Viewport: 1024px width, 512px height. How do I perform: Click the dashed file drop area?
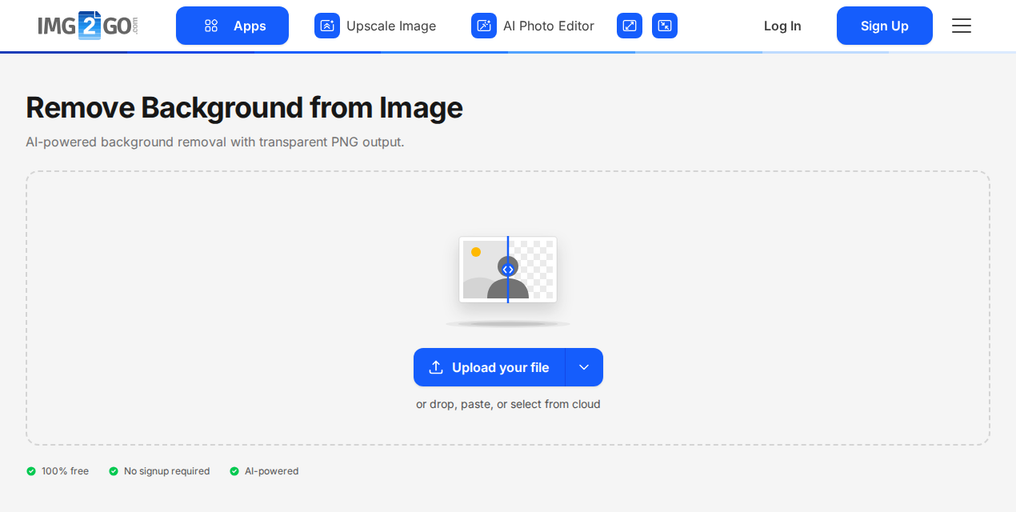click(x=508, y=308)
